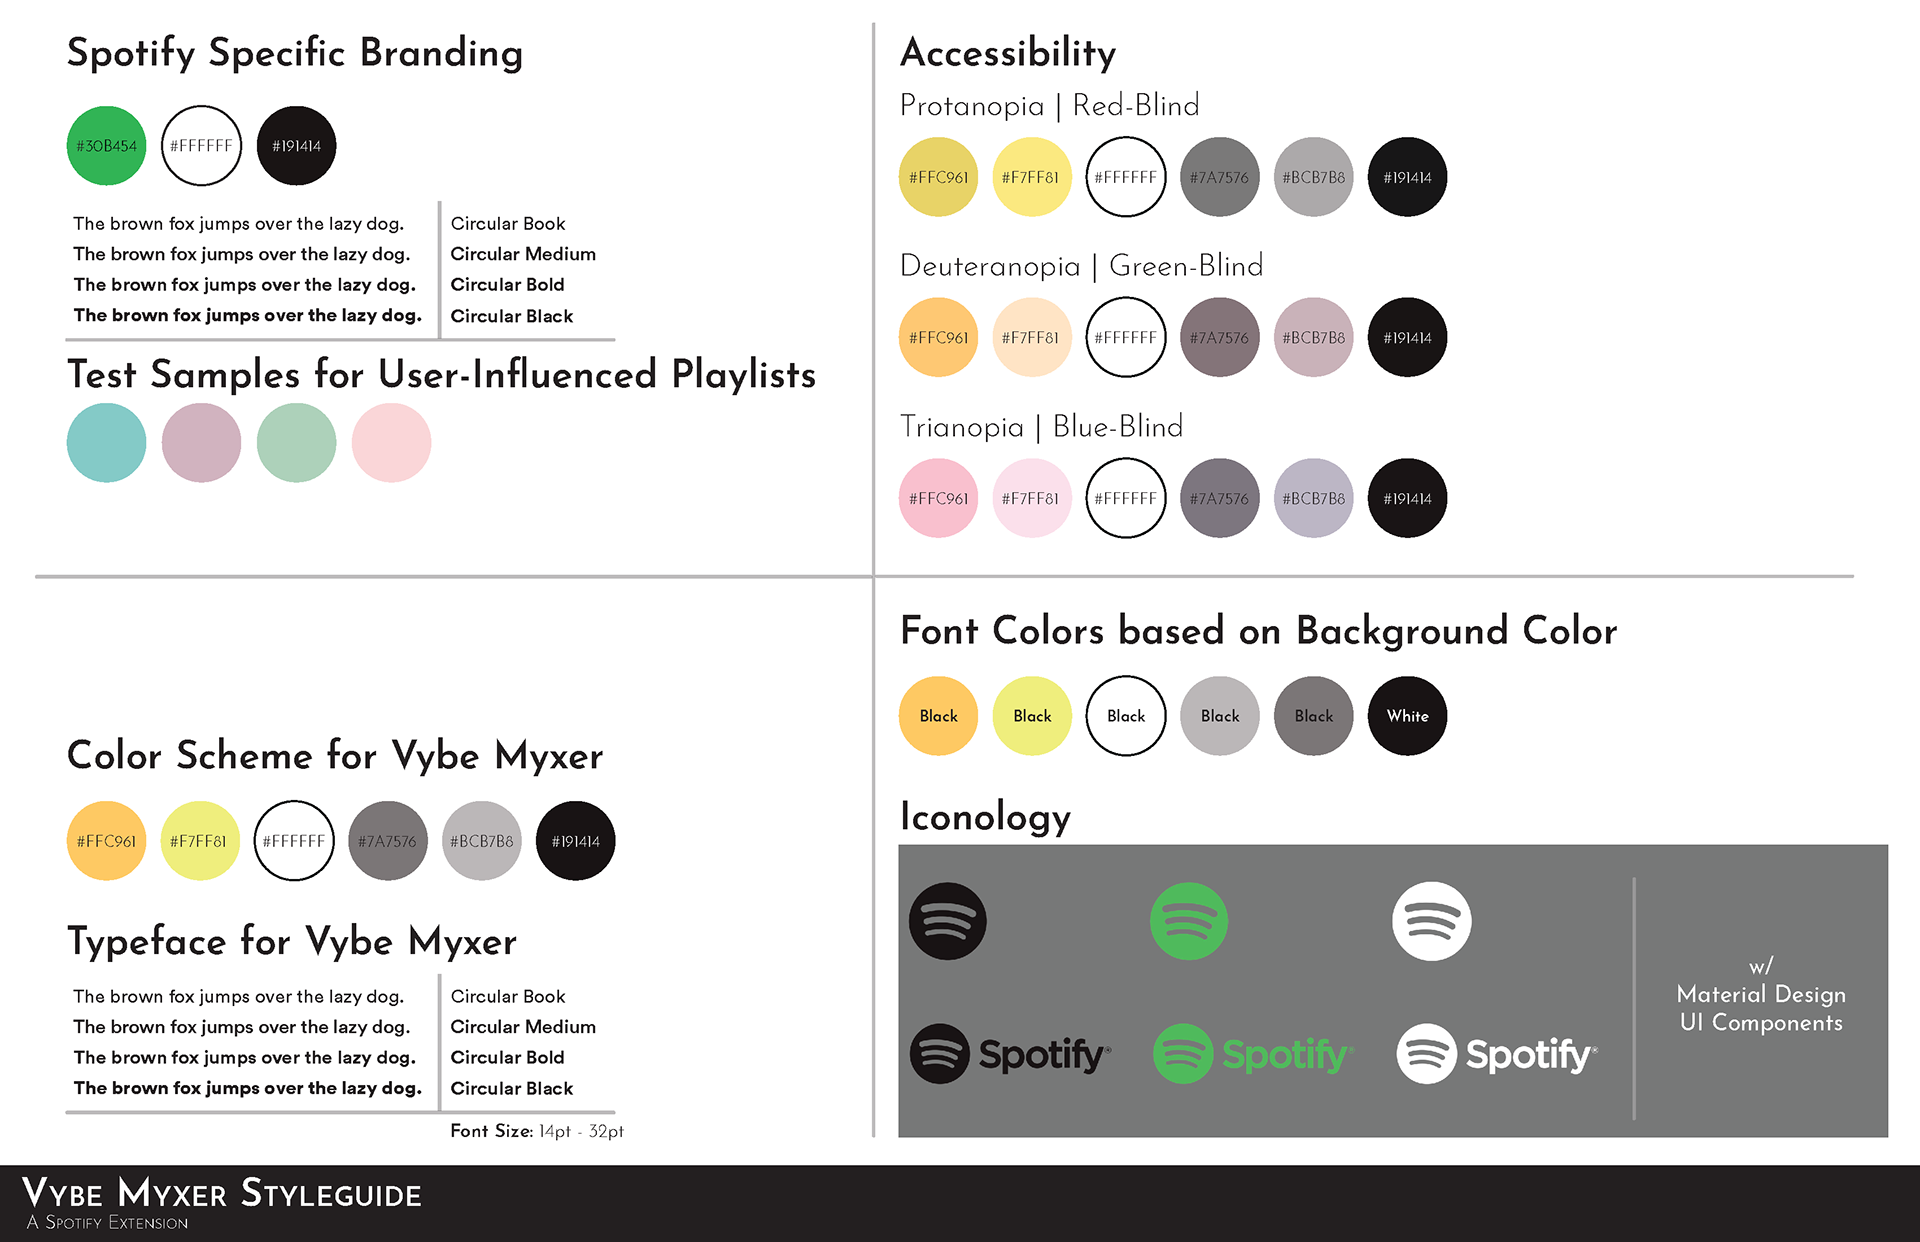Screen dimensions: 1920x1242
Task: Click the Protanopia #FFC961 swatch
Action: click(x=938, y=177)
